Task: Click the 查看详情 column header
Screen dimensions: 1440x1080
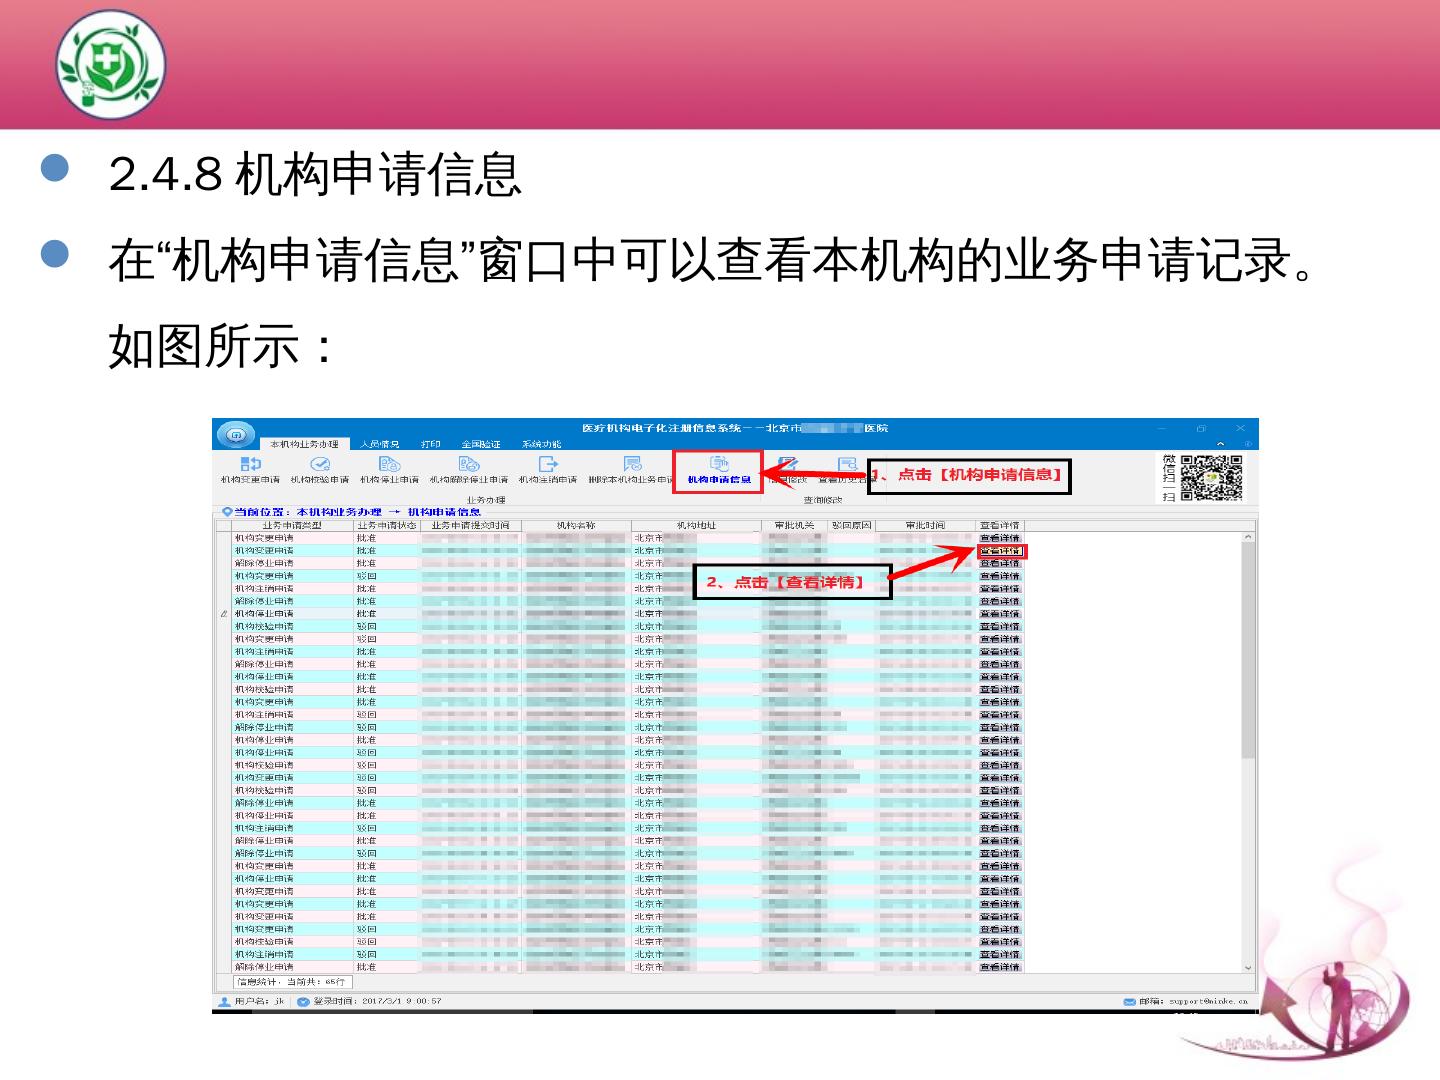Action: (999, 525)
